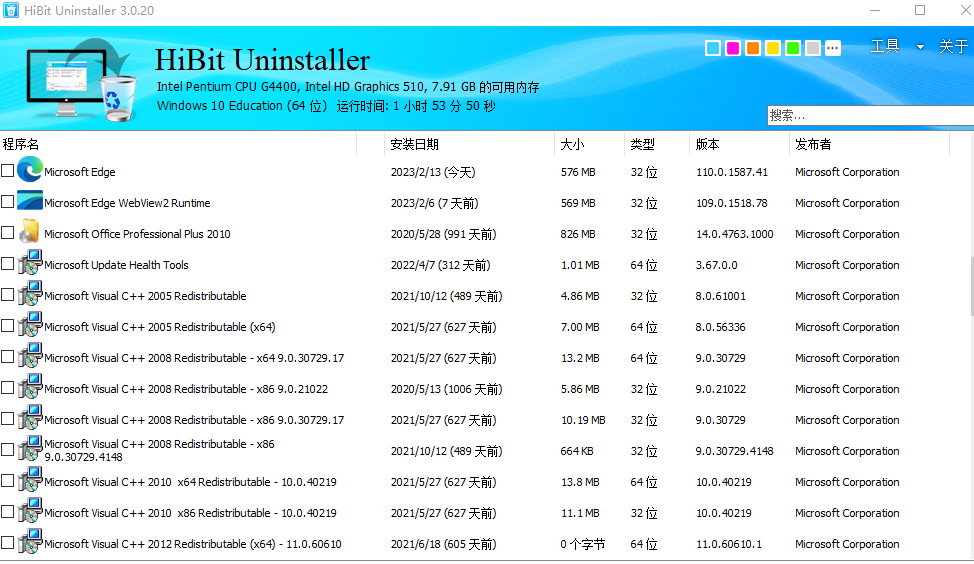974x564 pixels.
Task: Check the Visual C++ 2008 x86 9.0.30729.4148 checkbox
Action: click(x=7, y=450)
